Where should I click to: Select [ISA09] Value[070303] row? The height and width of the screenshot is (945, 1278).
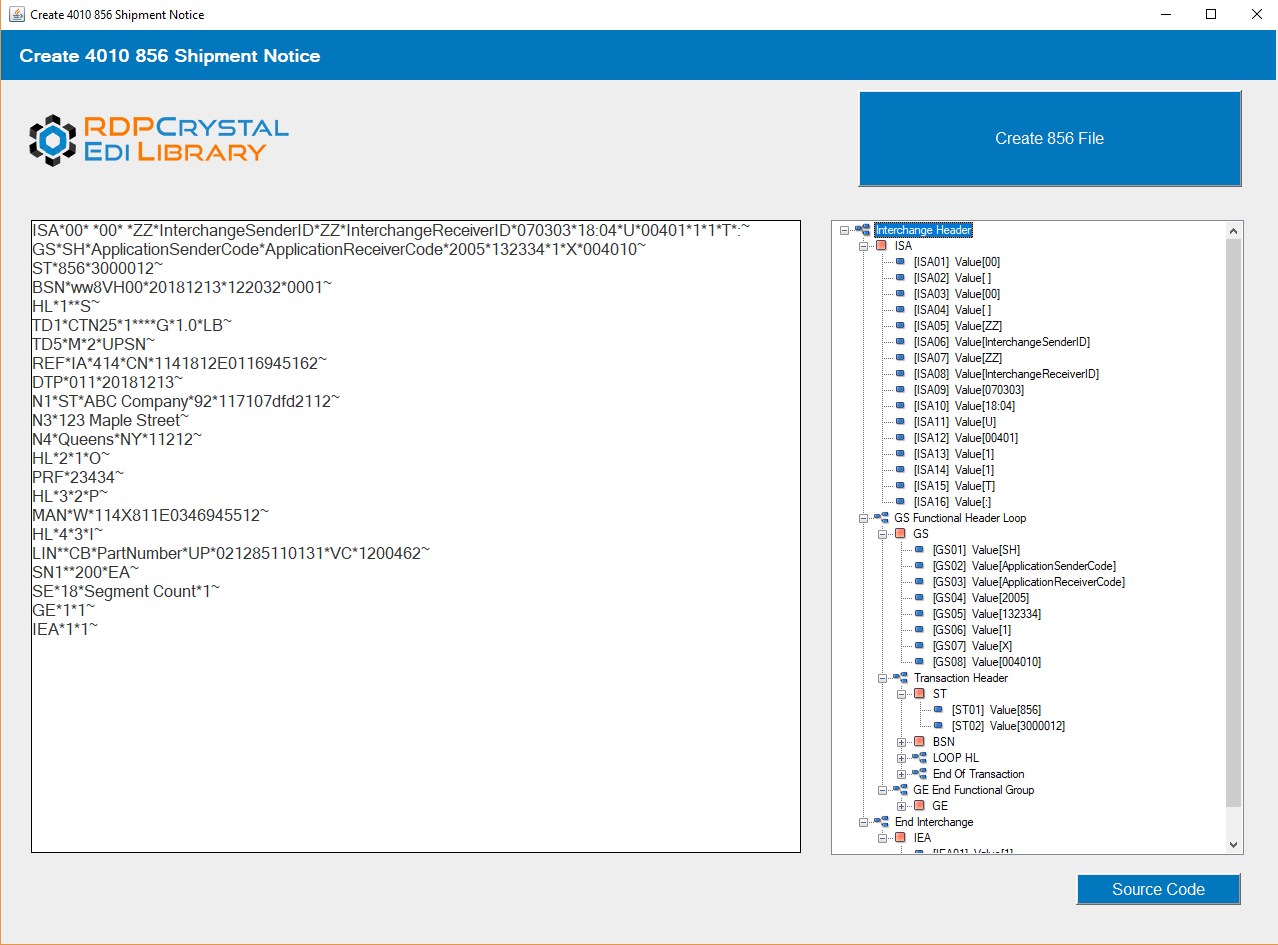(969, 390)
